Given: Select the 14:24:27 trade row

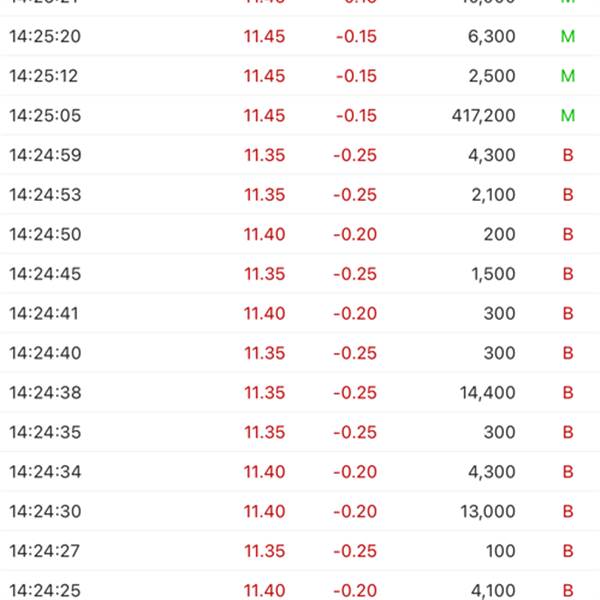Looking at the screenshot, I should pos(300,551).
